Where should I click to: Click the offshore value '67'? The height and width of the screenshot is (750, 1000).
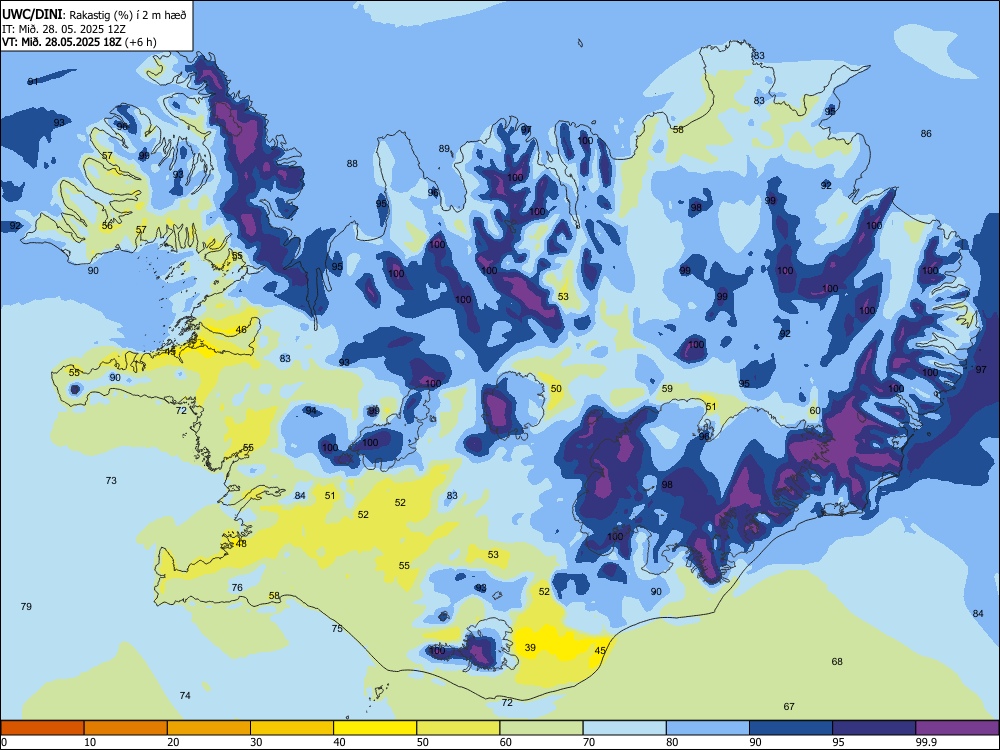point(789,706)
